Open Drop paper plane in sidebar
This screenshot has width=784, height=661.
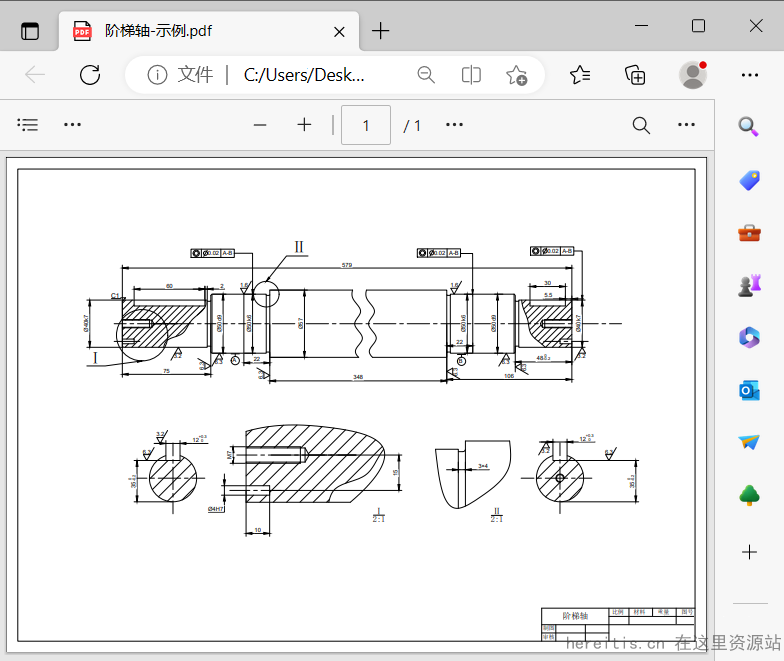(x=750, y=442)
